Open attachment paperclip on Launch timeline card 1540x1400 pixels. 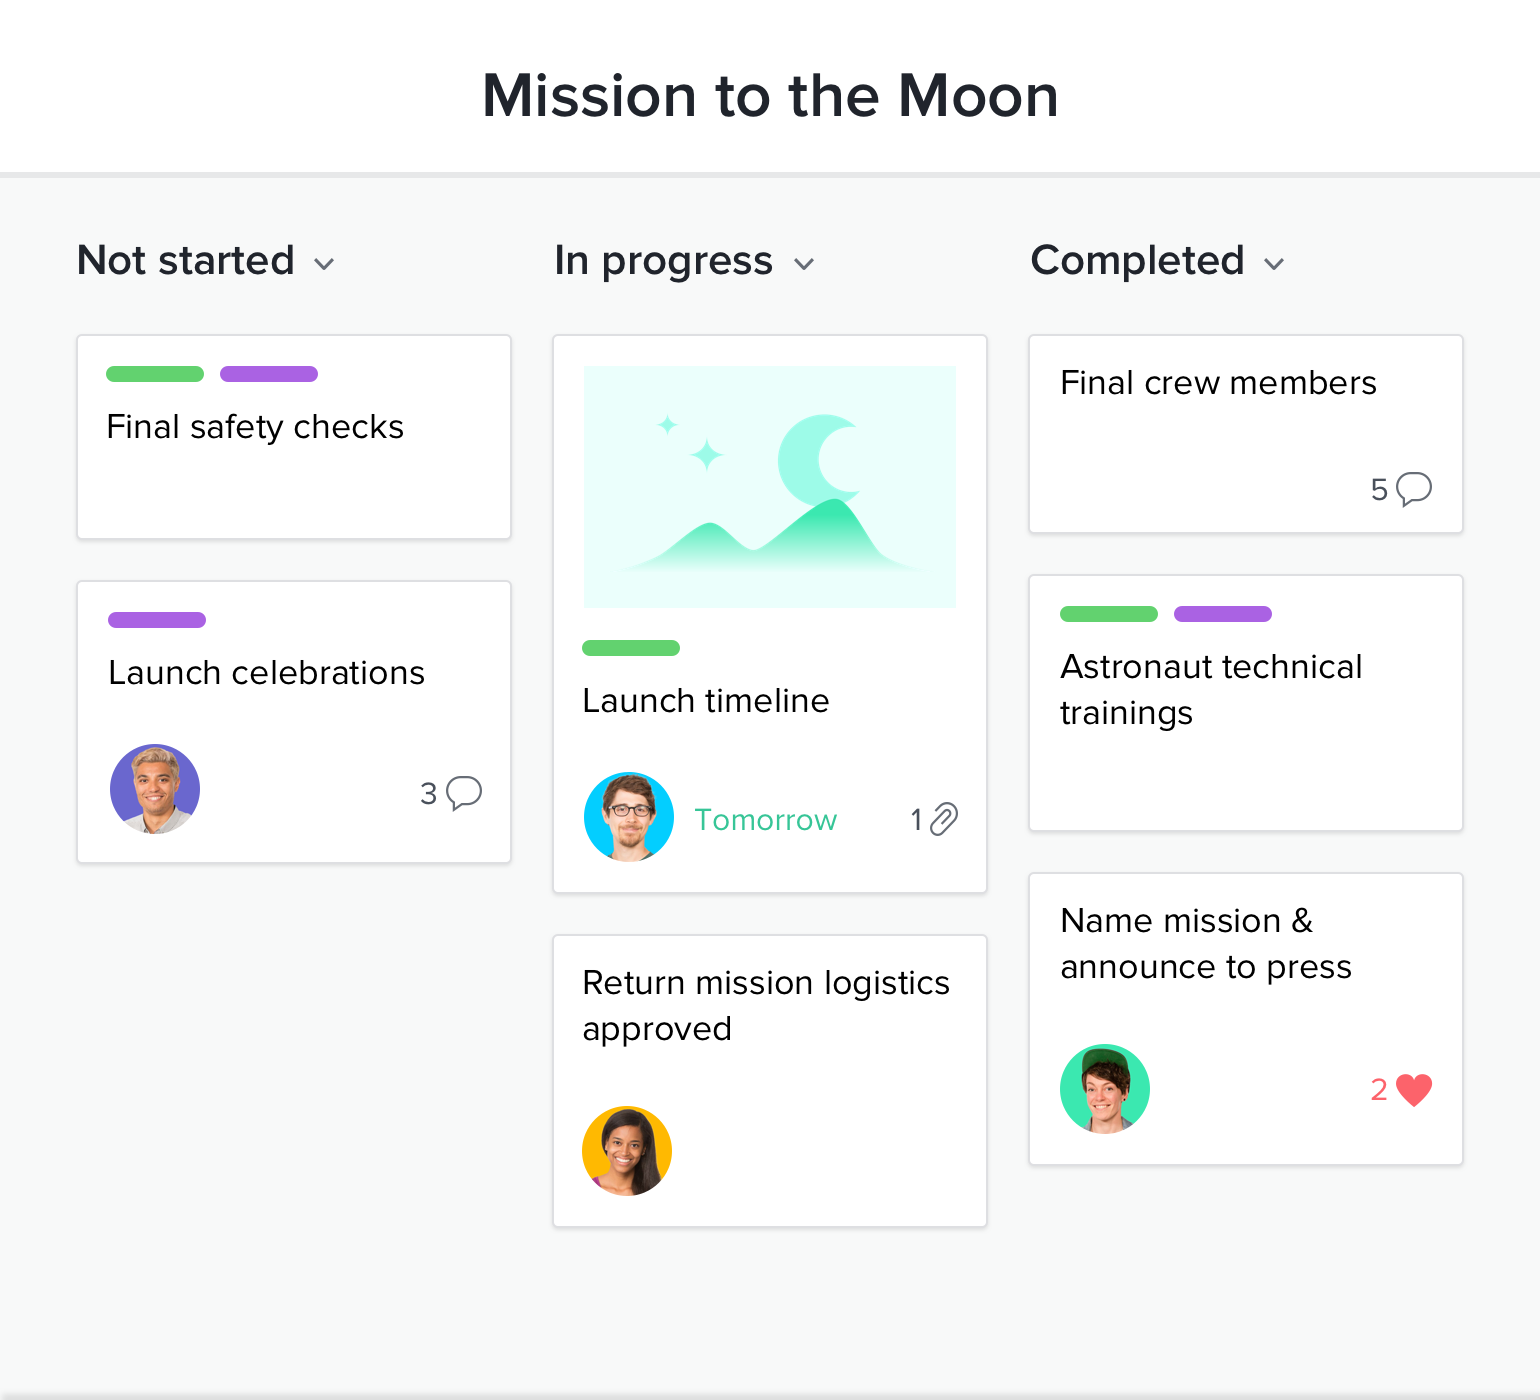pyautogui.click(x=943, y=819)
